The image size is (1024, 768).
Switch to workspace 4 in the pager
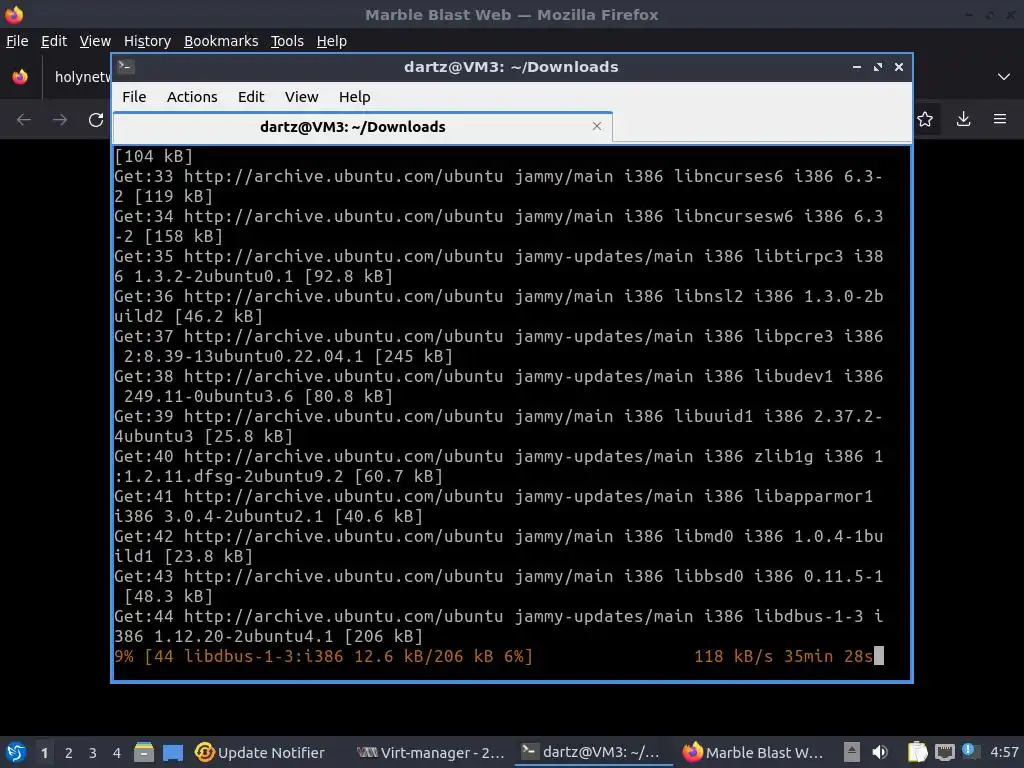(117, 753)
